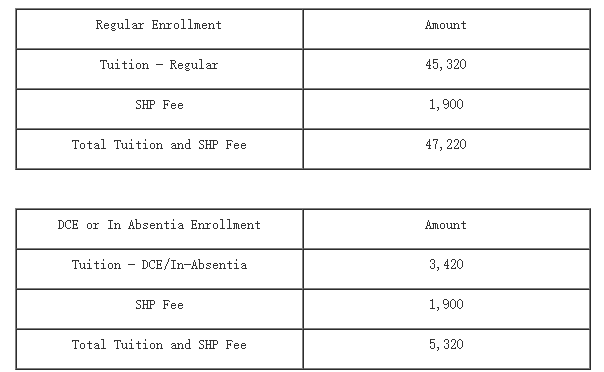Select SHP Fee in the Regular Enrollment table
Image resolution: width=604 pixels, height=372 pixels.
(x=159, y=109)
